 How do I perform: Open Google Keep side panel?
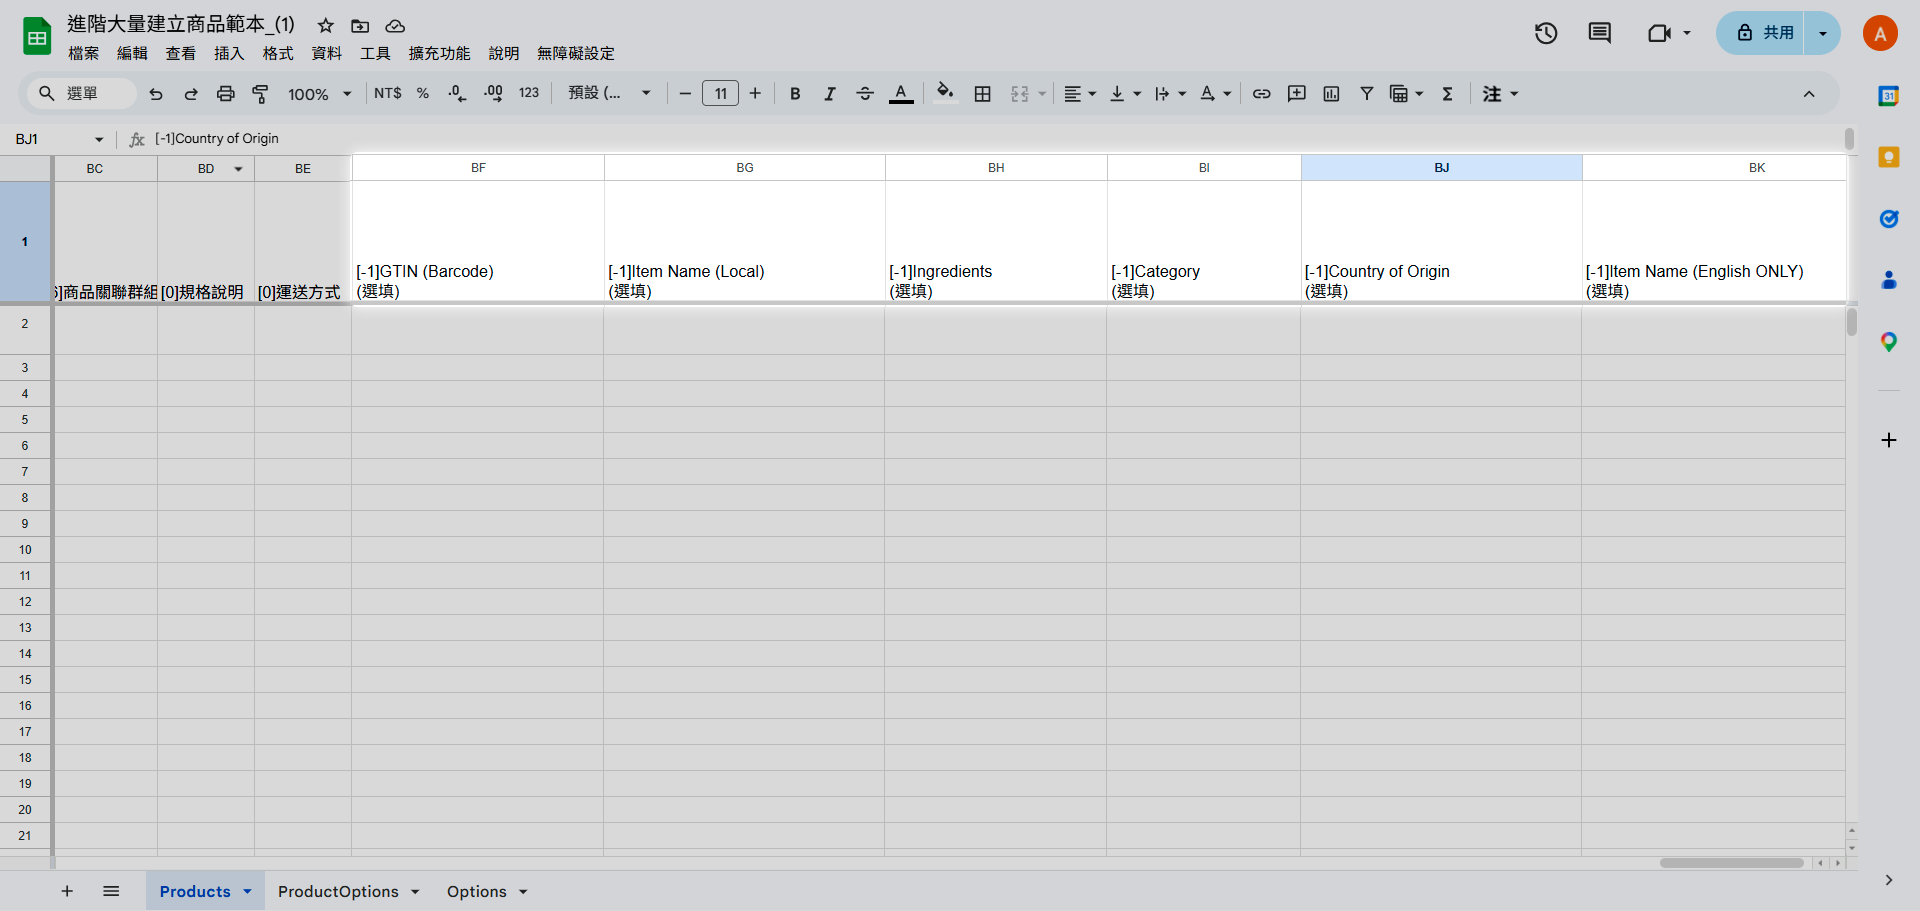[1889, 157]
